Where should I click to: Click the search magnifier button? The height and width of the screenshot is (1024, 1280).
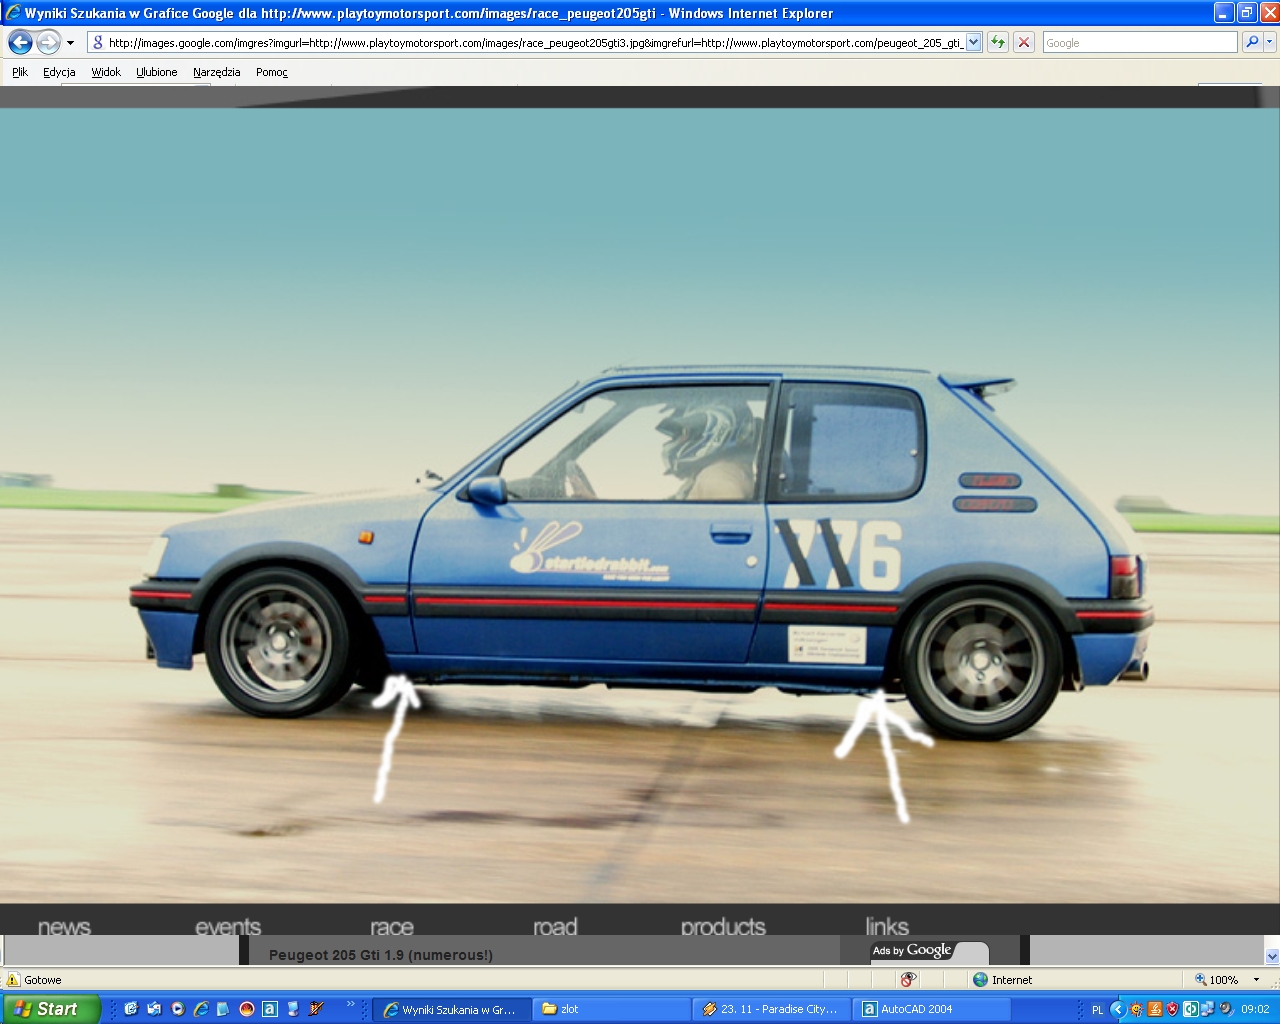1251,42
